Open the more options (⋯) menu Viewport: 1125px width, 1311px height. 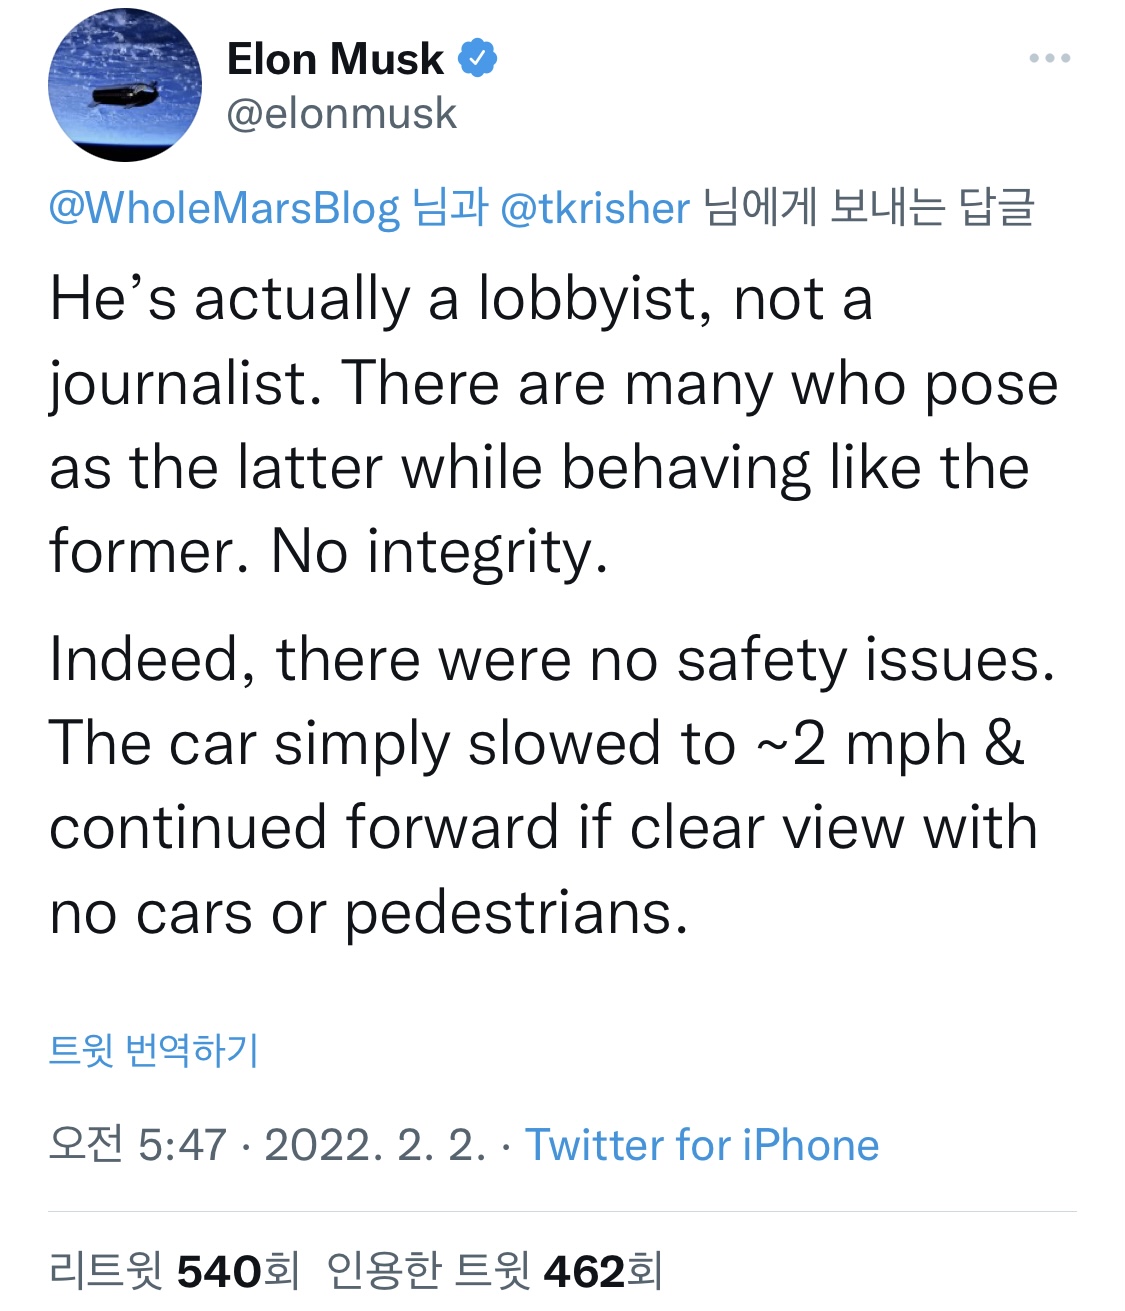pos(1049,60)
